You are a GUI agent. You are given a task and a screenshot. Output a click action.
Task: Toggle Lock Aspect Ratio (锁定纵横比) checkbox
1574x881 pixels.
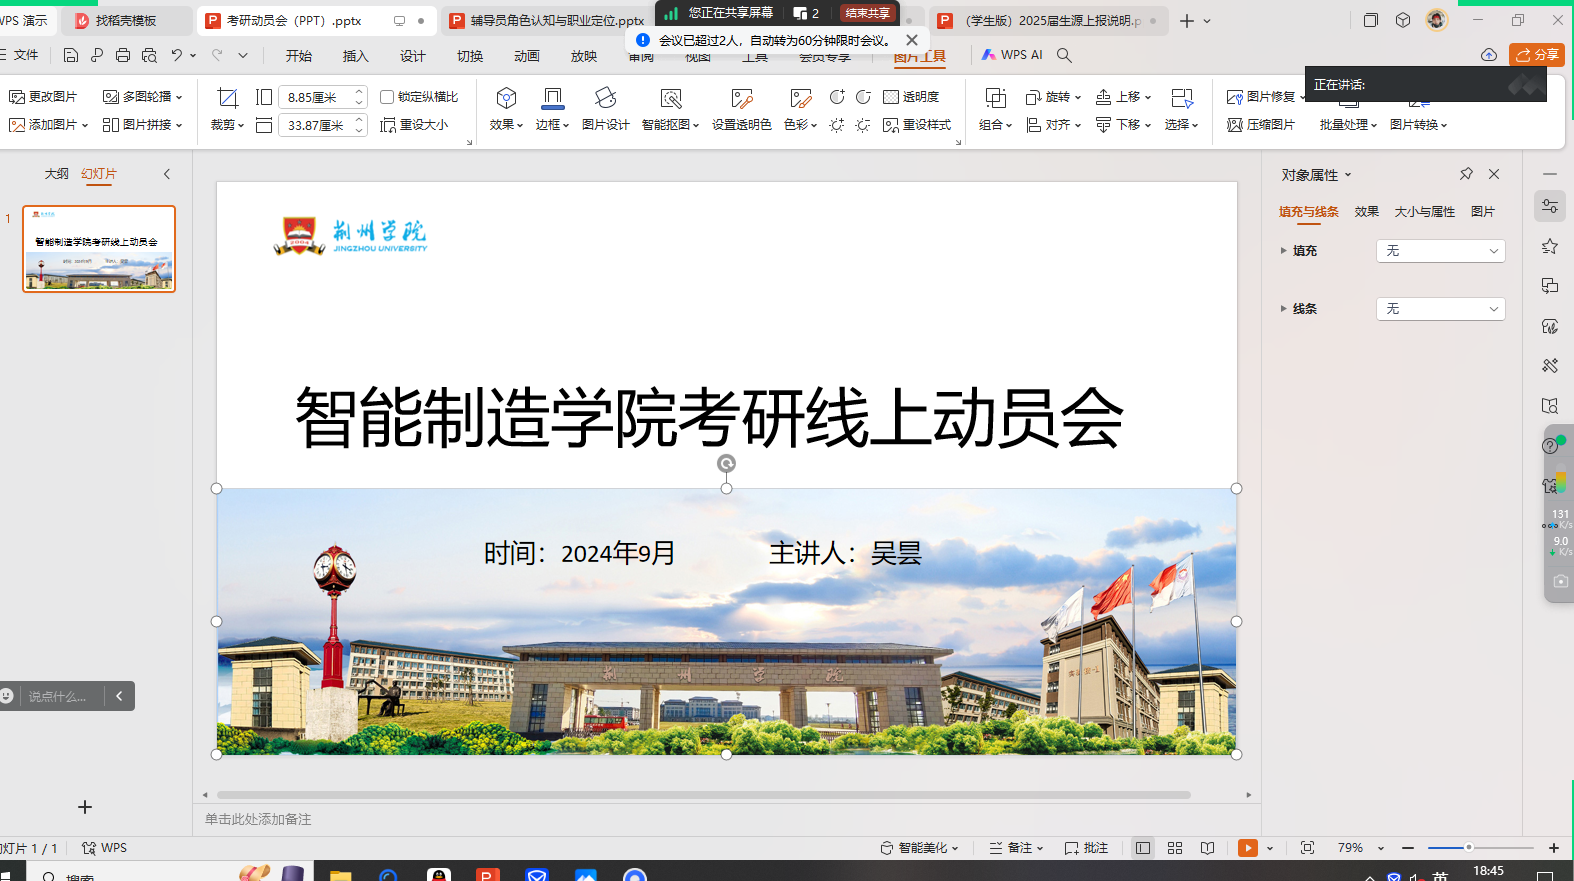pyautogui.click(x=387, y=97)
